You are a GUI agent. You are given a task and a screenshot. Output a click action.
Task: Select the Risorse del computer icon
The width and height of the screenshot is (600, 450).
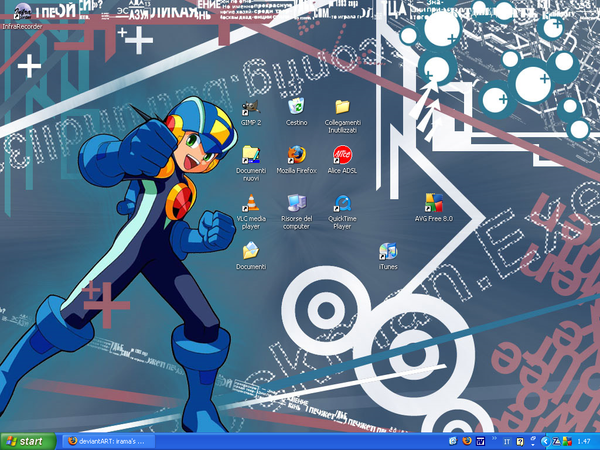297,212
